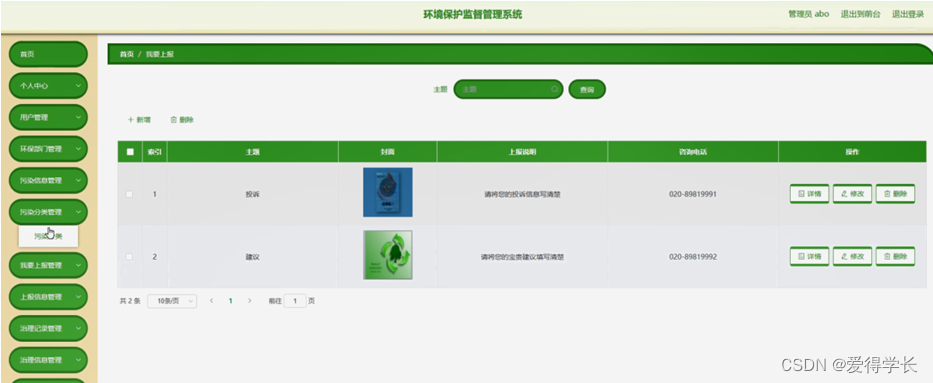
Task: Open the blue cover thumbnail for 投诉
Action: point(387,192)
